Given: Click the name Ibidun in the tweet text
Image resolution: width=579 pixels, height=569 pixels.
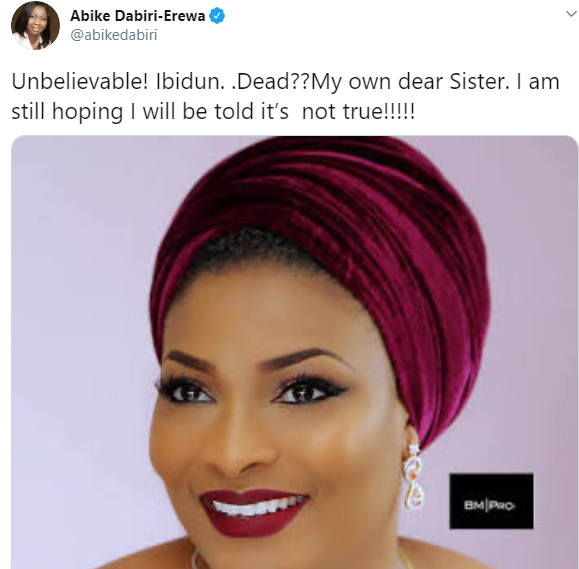Looking at the screenshot, I should [190, 82].
